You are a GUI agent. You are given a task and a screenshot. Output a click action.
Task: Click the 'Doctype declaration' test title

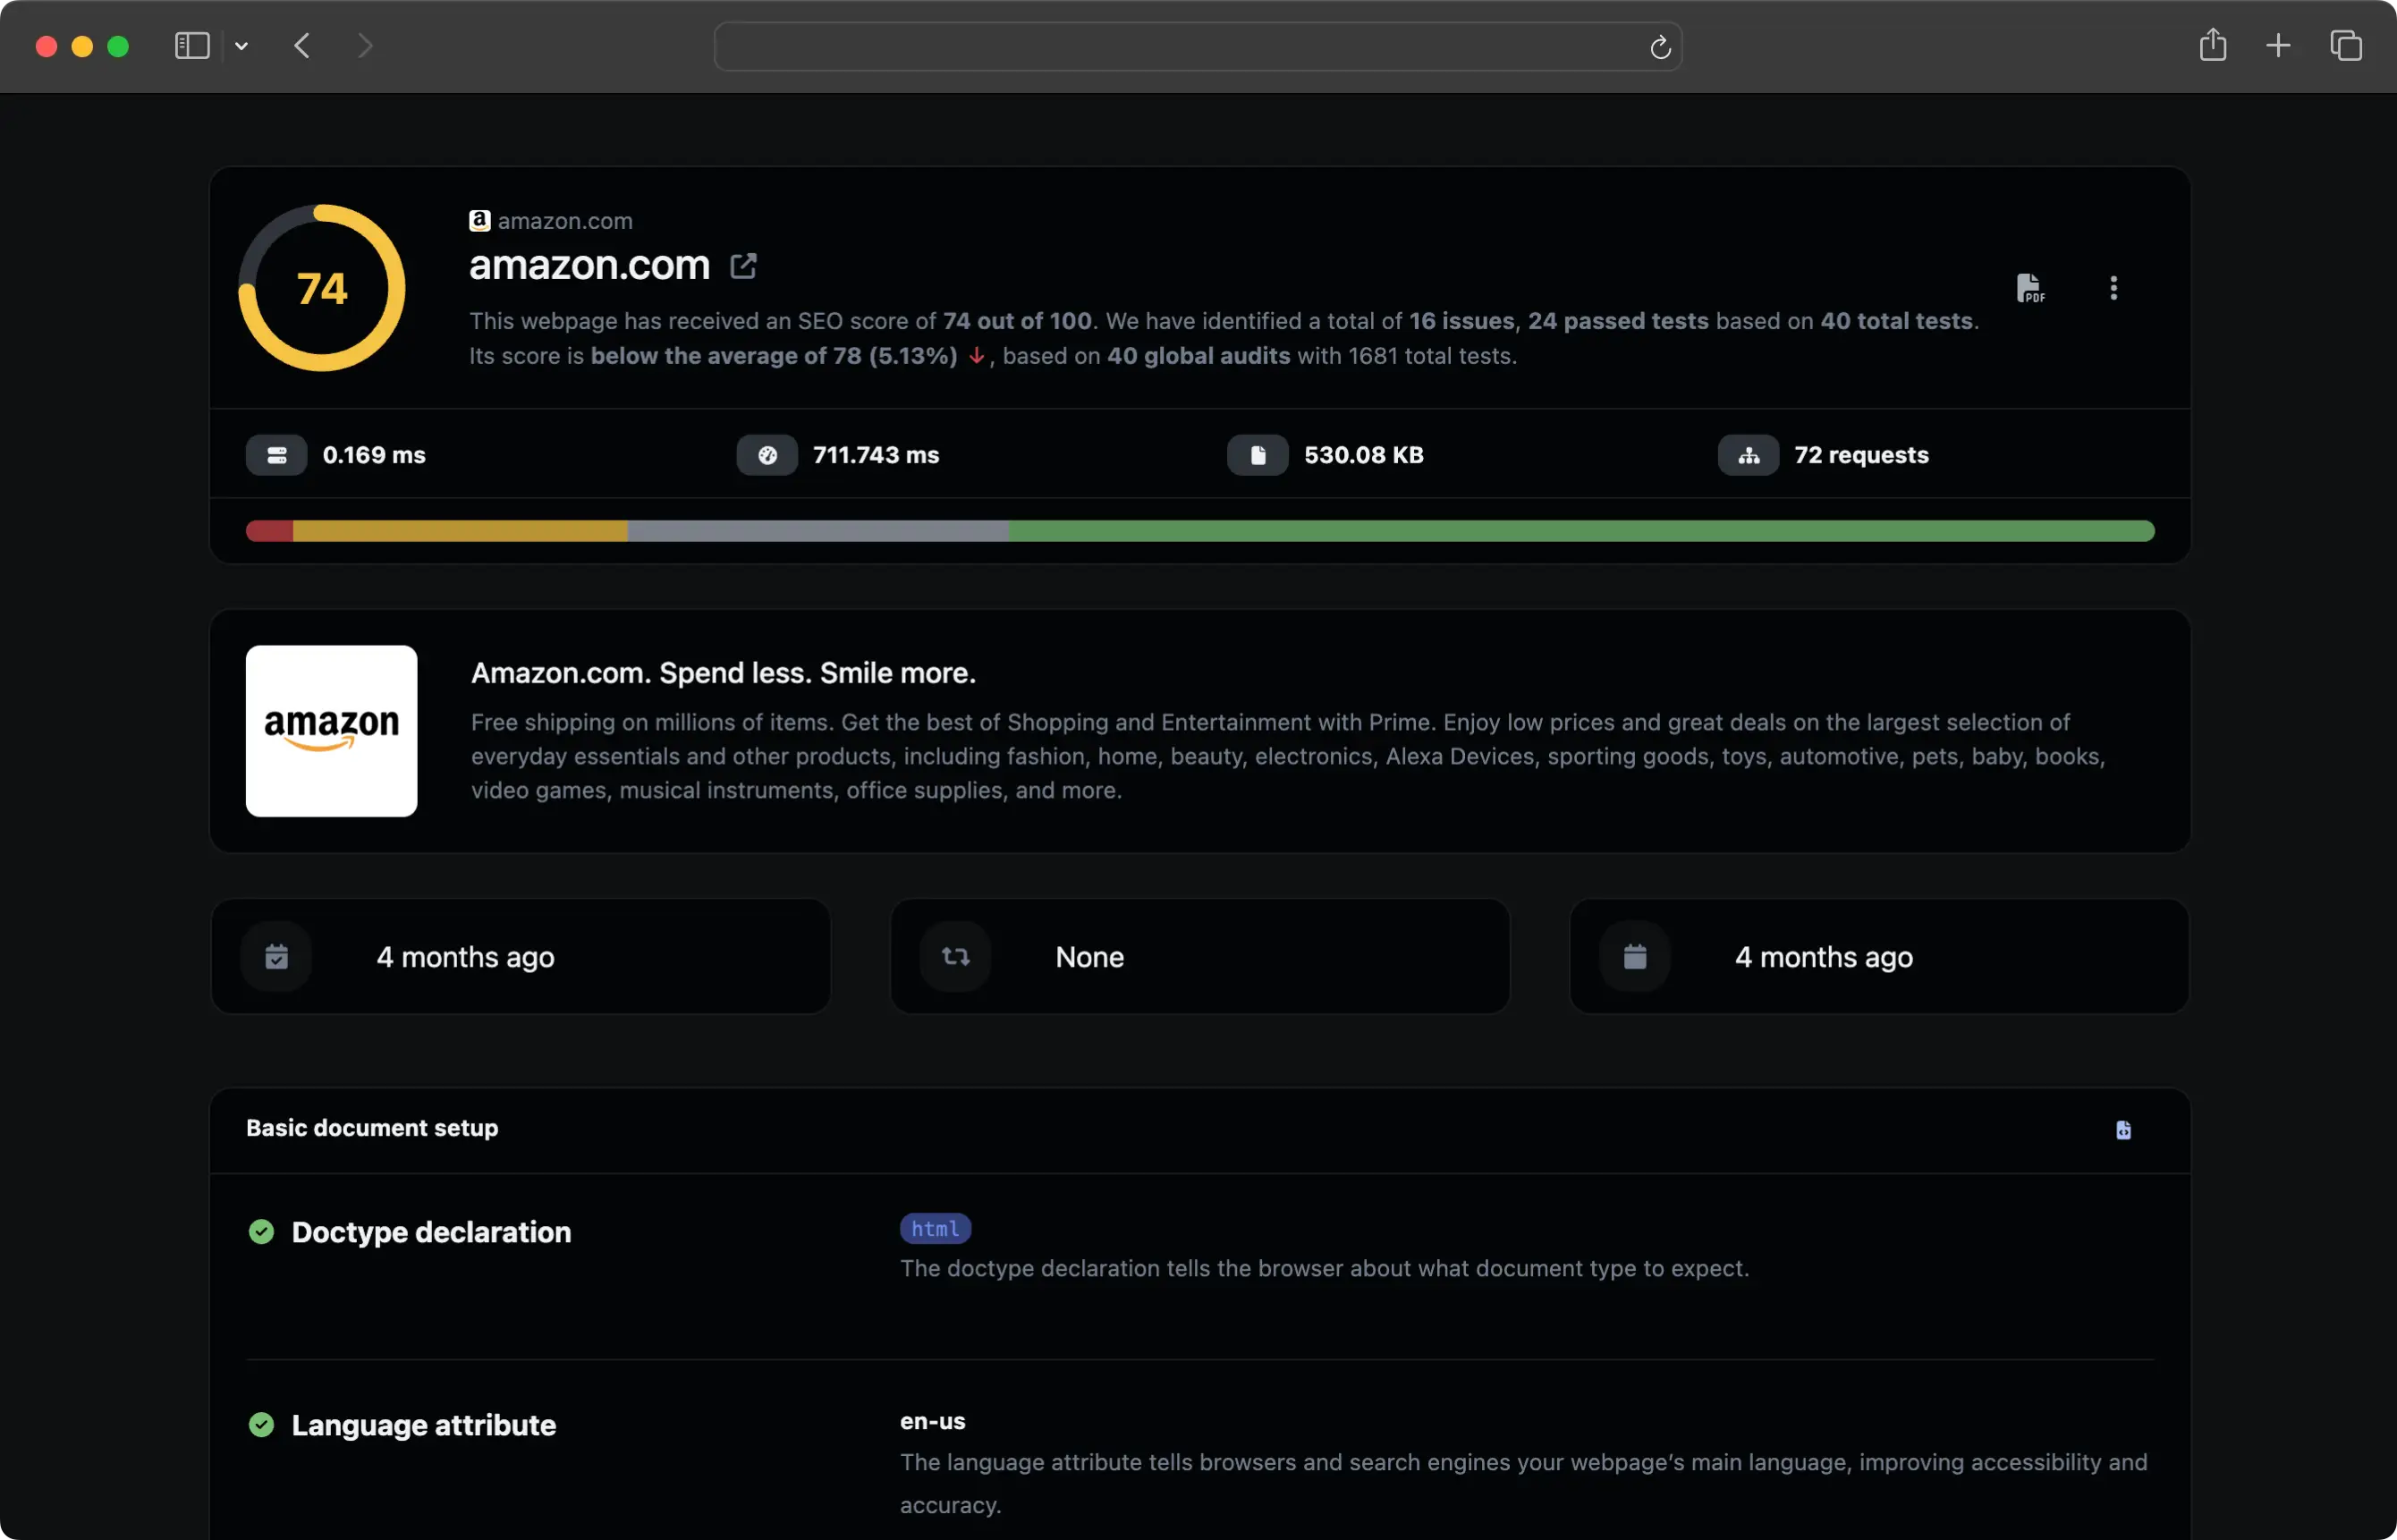[x=431, y=1232]
